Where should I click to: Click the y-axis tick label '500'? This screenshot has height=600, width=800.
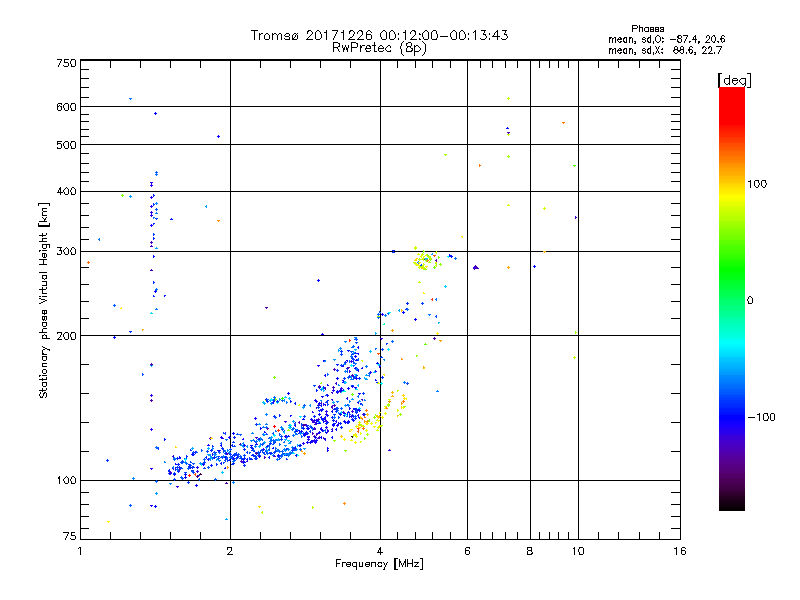point(66,145)
